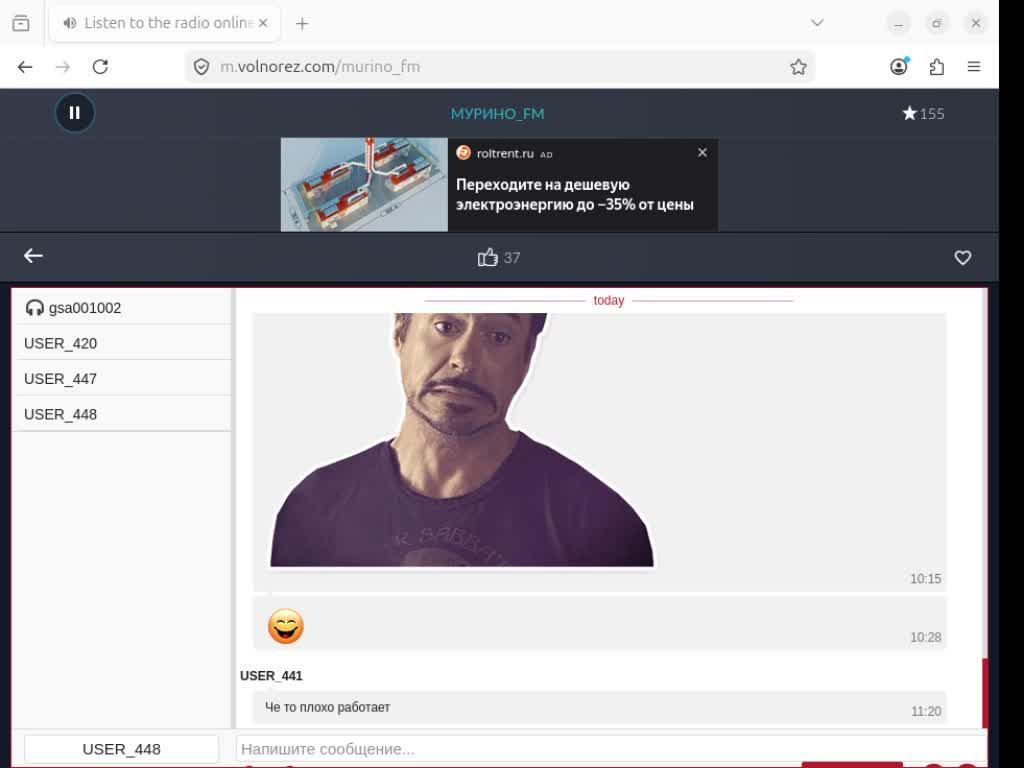Click the USER_441 sender name
The image size is (1024, 768).
click(271, 676)
